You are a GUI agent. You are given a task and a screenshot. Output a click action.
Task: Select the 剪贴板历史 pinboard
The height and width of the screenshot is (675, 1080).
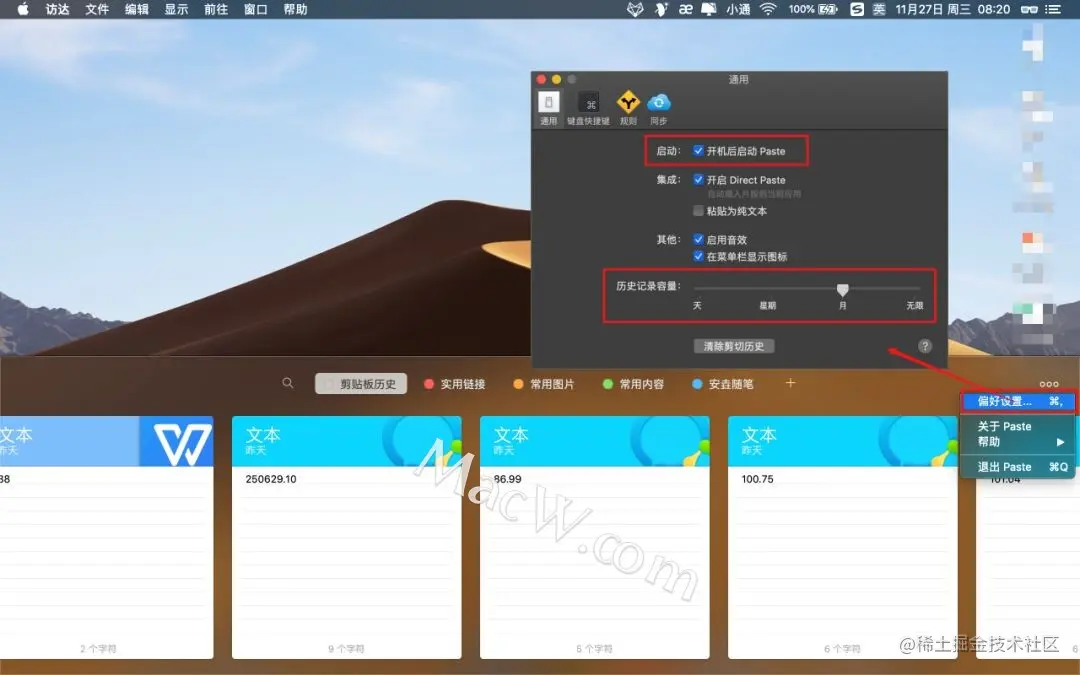tap(361, 384)
